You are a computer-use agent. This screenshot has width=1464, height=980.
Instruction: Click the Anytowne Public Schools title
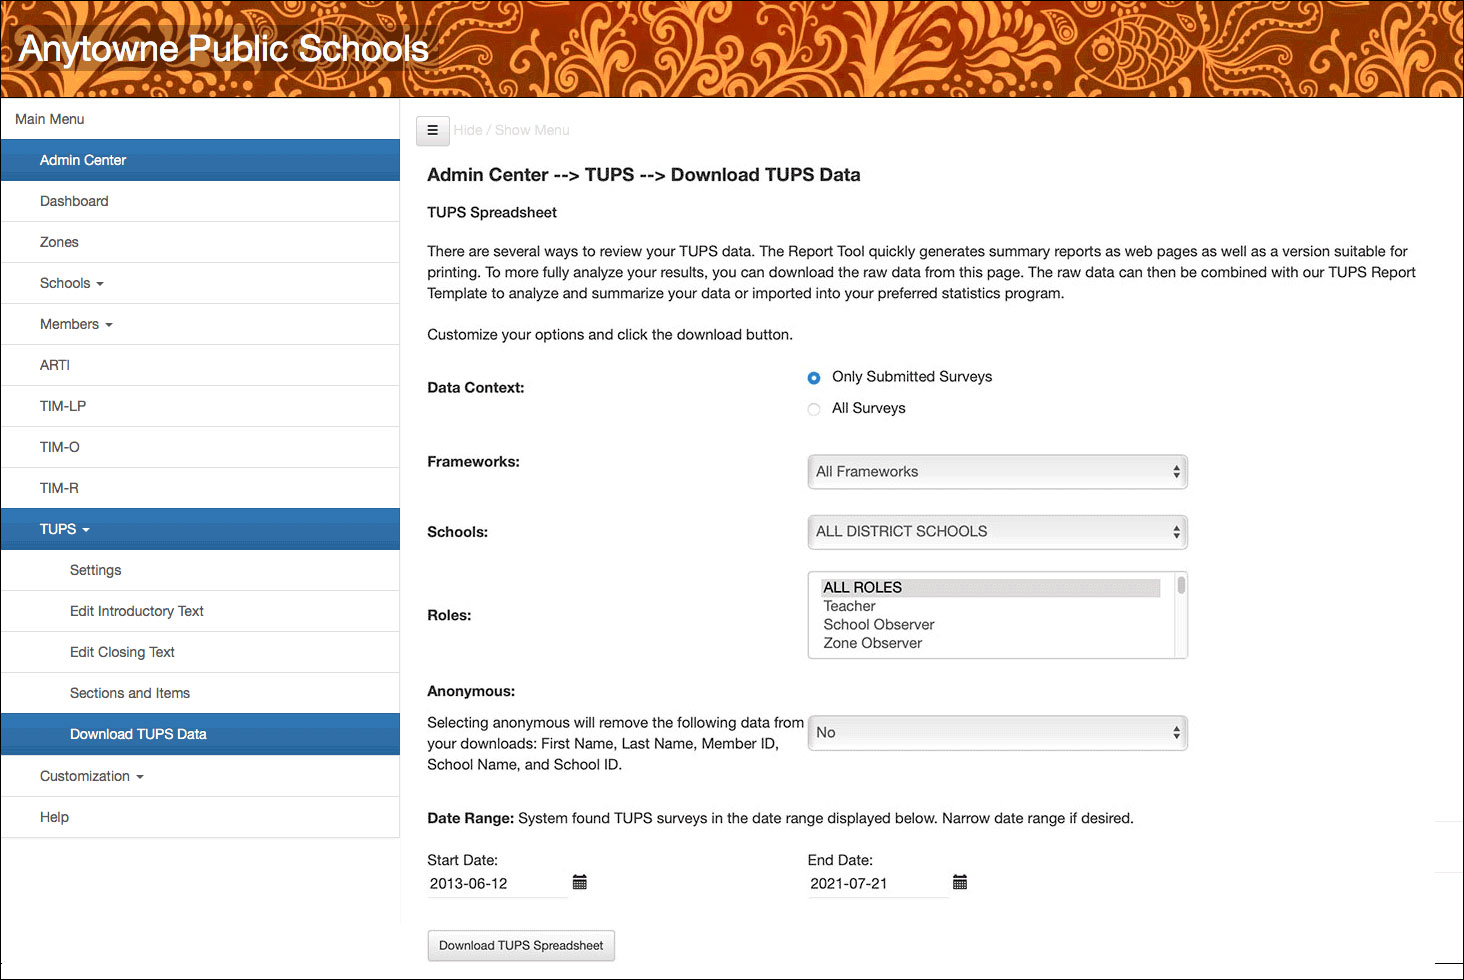tap(224, 49)
